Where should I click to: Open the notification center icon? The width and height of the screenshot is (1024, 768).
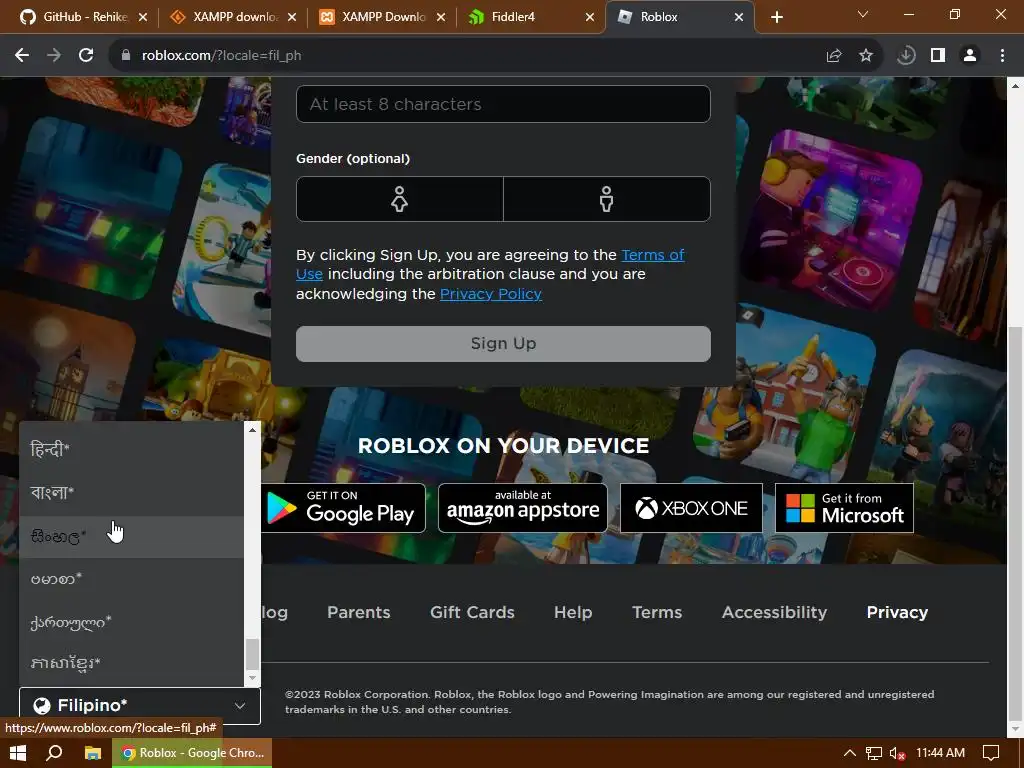click(x=991, y=753)
